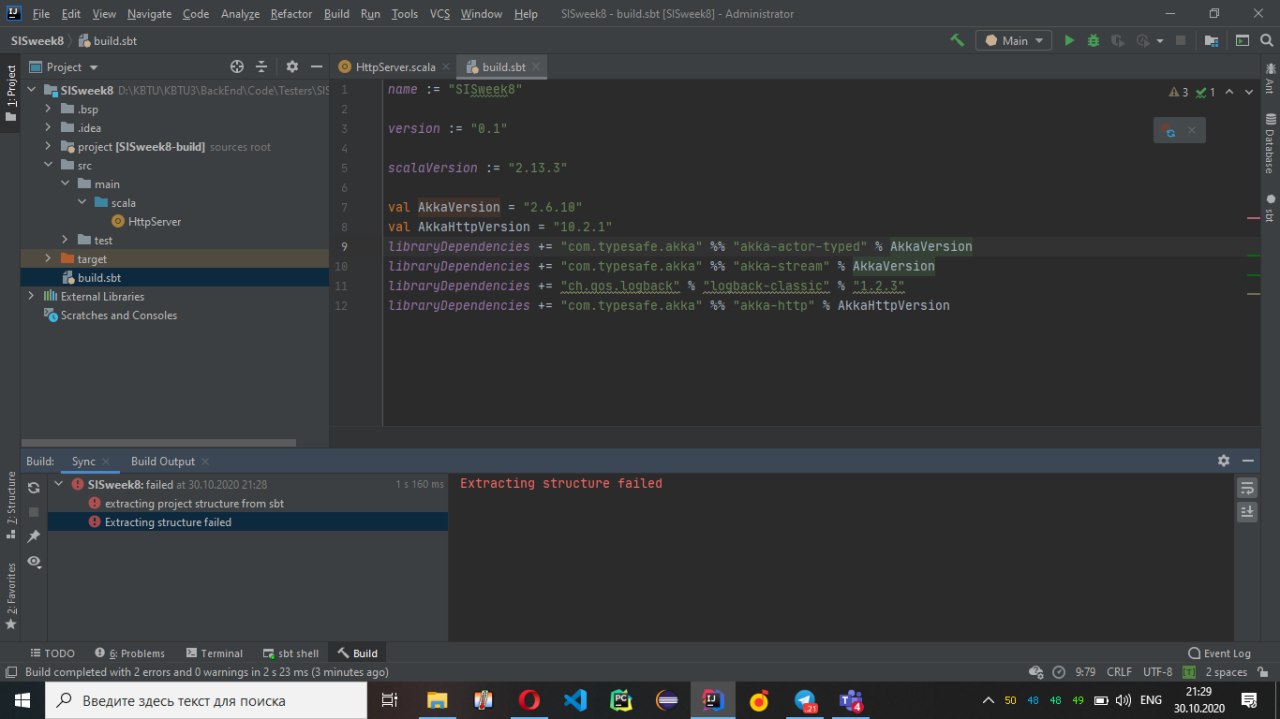Toggle tool window quick access icon bottom-left

pyautogui.click(x=10, y=672)
